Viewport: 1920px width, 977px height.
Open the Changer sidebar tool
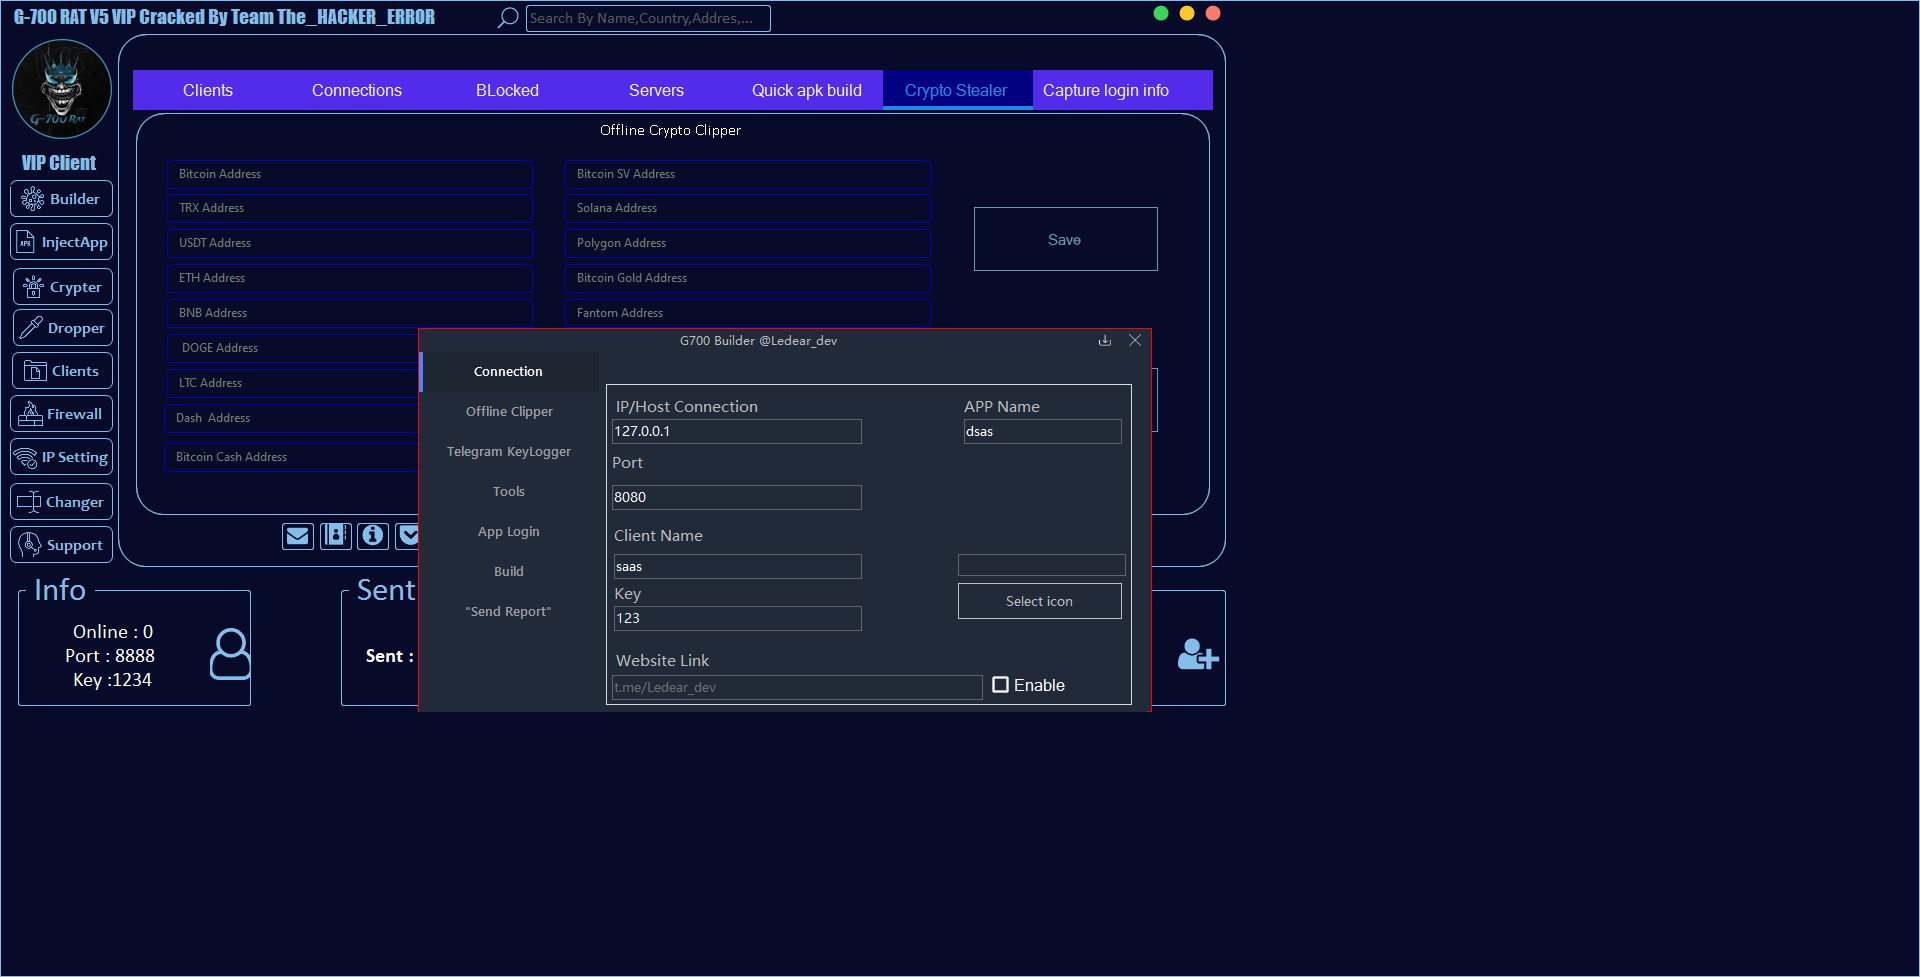click(62, 502)
